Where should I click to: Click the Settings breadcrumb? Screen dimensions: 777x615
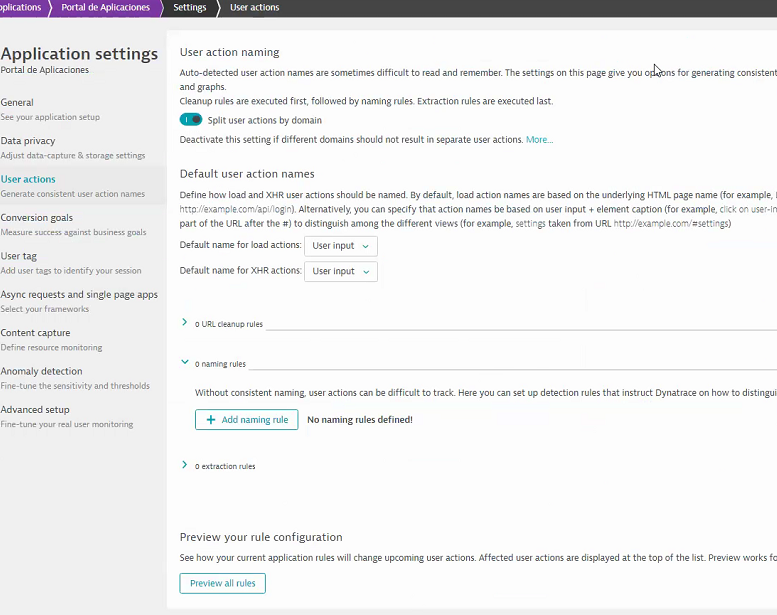(189, 8)
